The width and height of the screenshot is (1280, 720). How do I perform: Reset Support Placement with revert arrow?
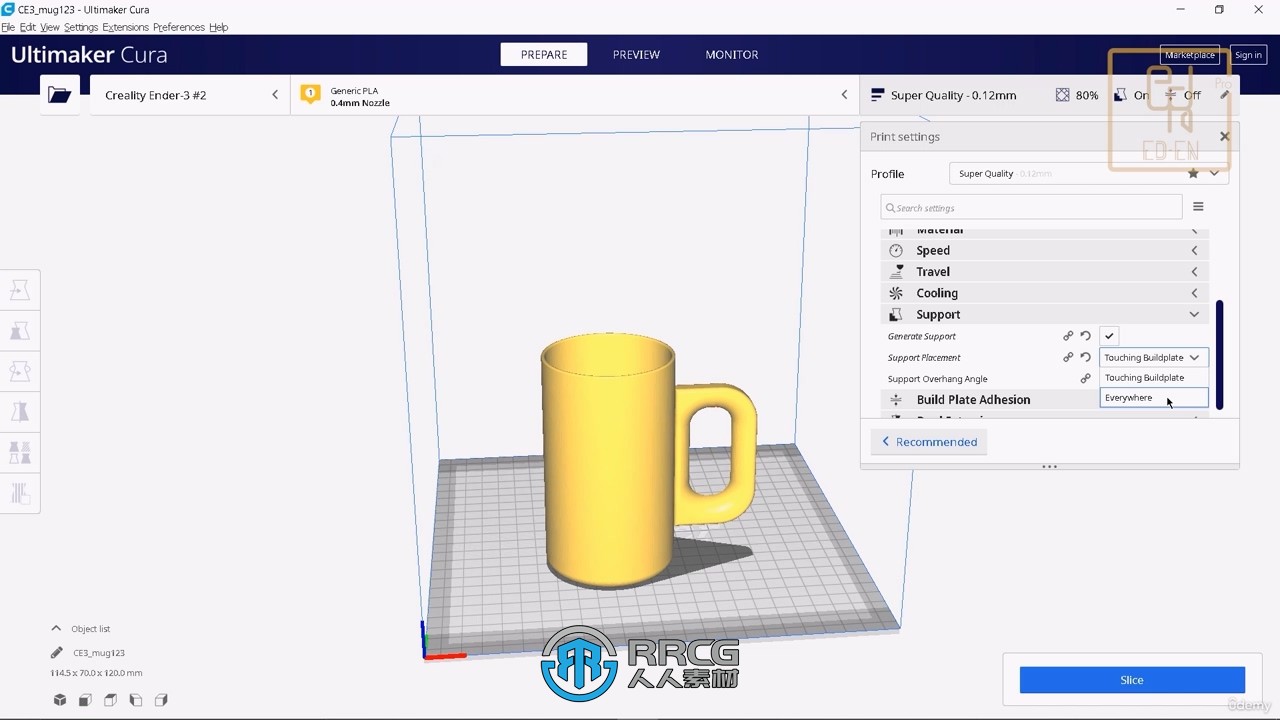(x=1085, y=357)
